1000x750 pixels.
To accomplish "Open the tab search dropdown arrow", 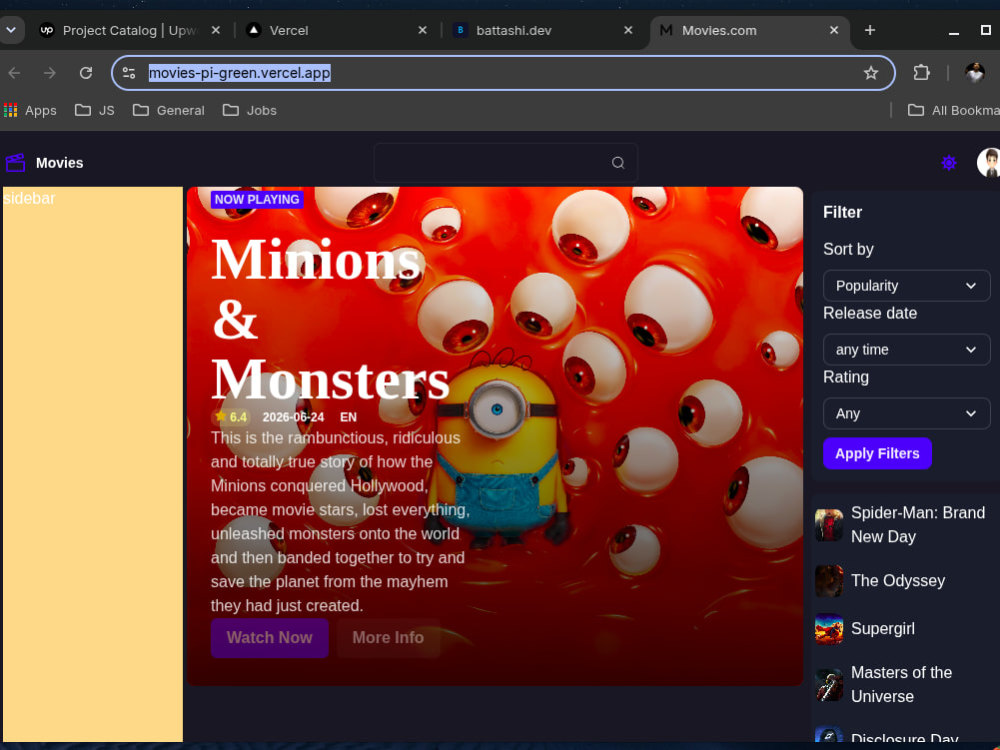I will click(11, 30).
